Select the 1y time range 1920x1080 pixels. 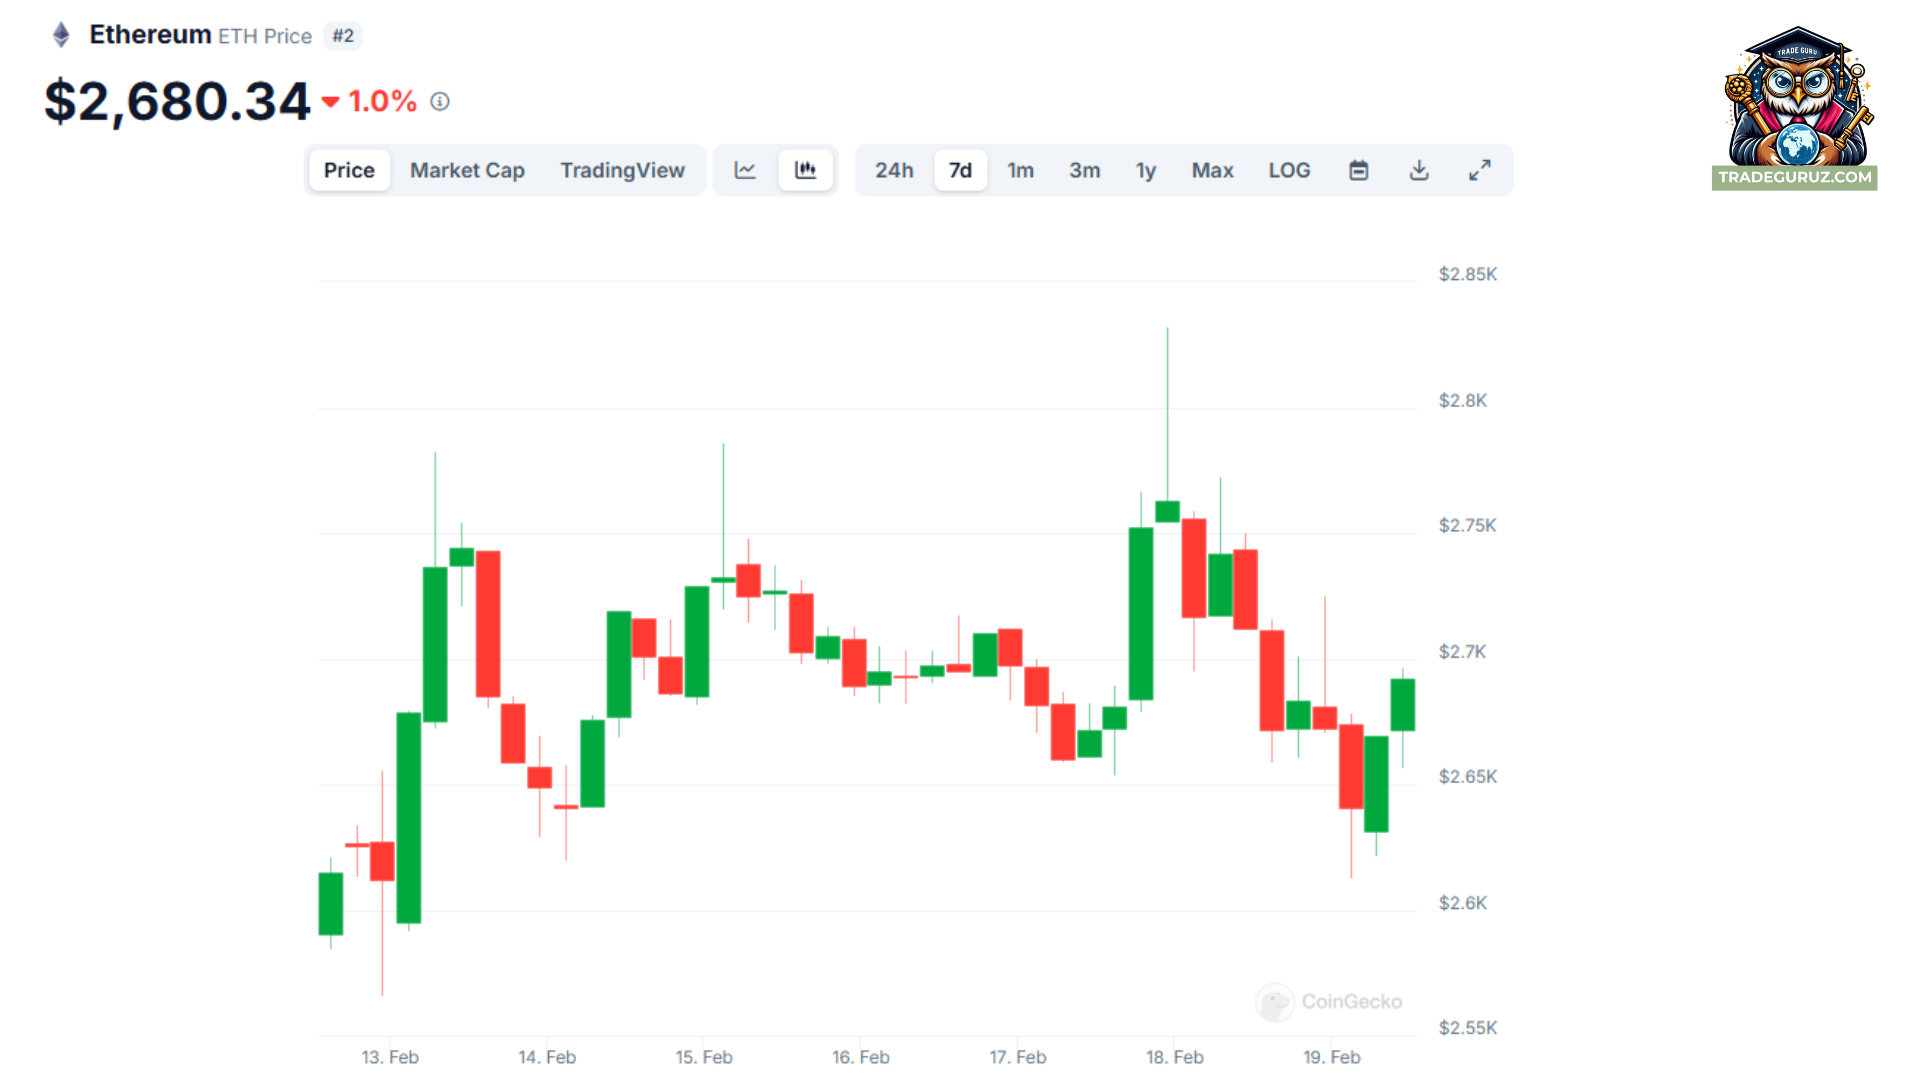(1146, 170)
